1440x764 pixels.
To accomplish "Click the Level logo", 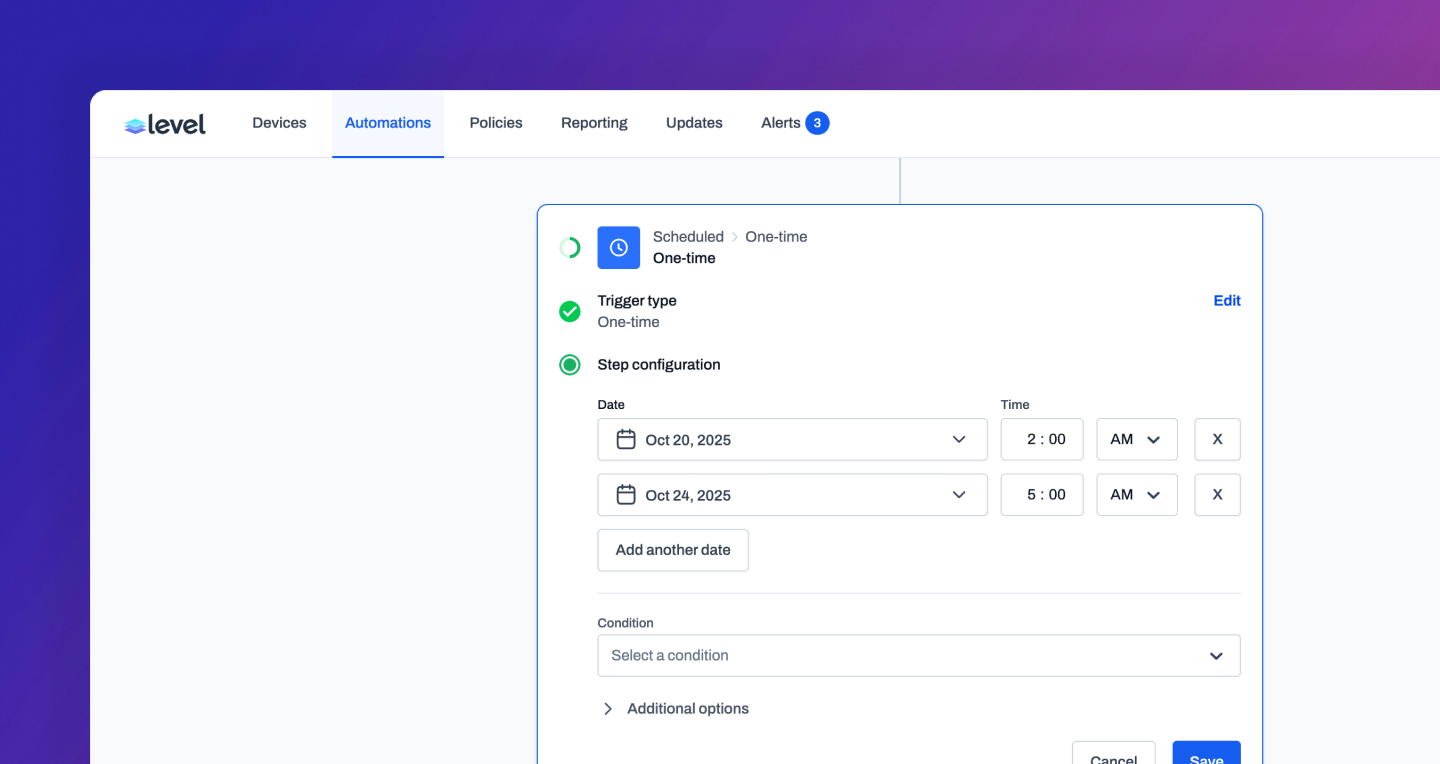I will (x=165, y=124).
